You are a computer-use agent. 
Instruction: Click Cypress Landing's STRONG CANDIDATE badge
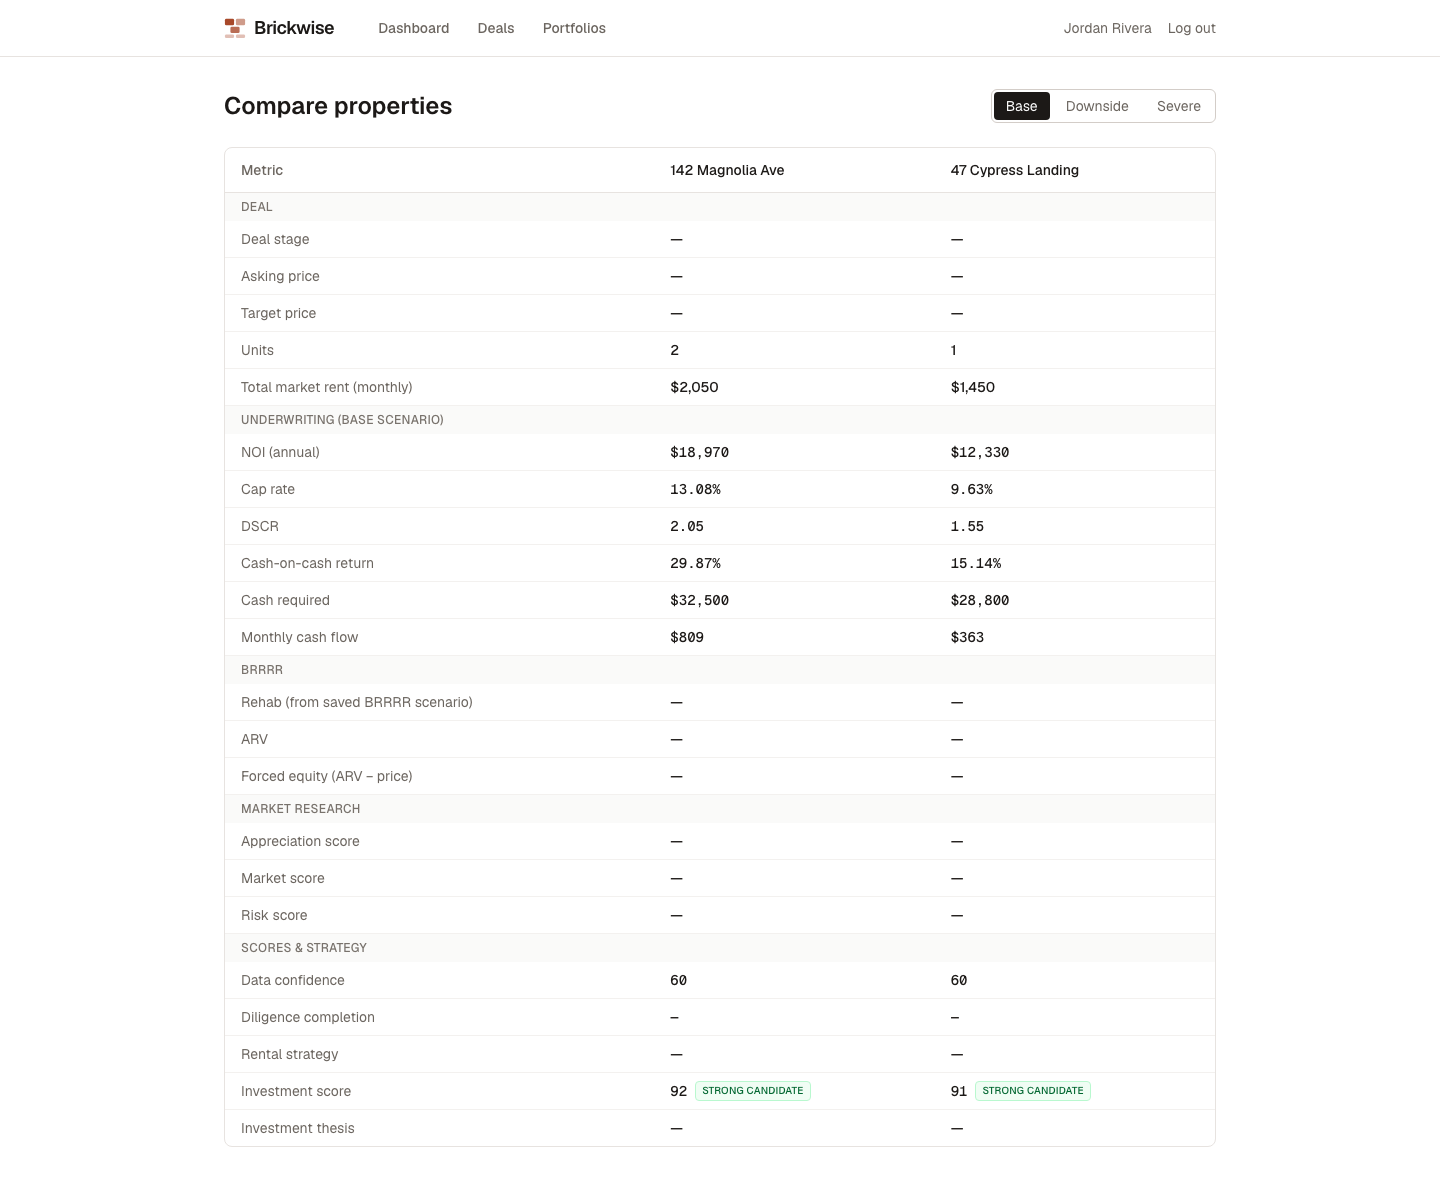pyautogui.click(x=1033, y=1091)
